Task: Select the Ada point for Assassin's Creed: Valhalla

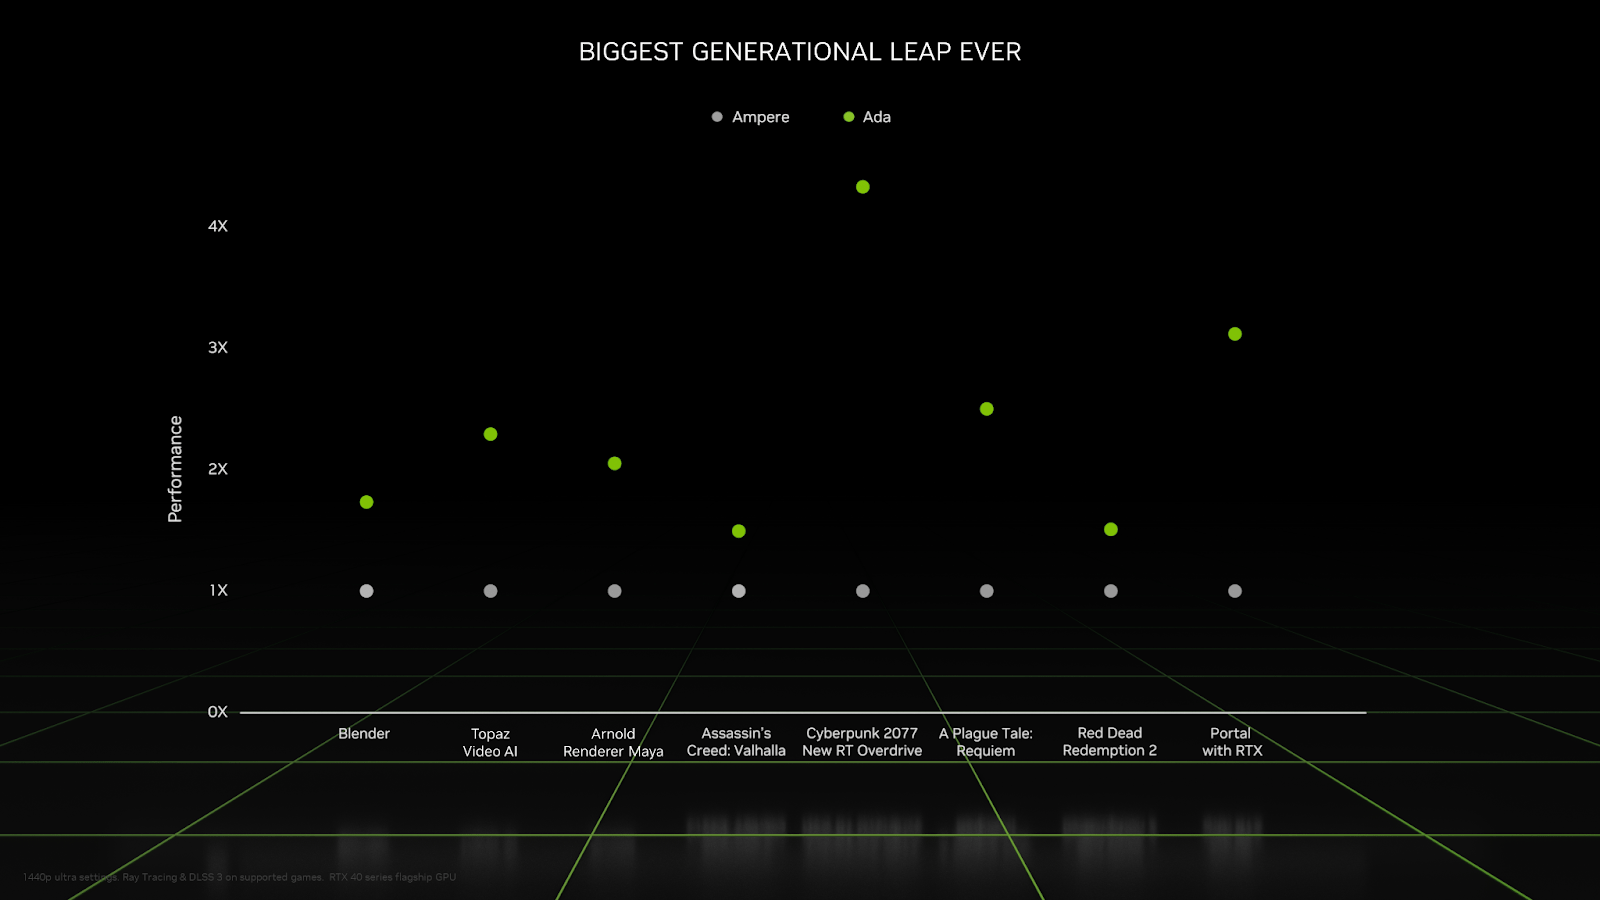Action: coord(739,531)
